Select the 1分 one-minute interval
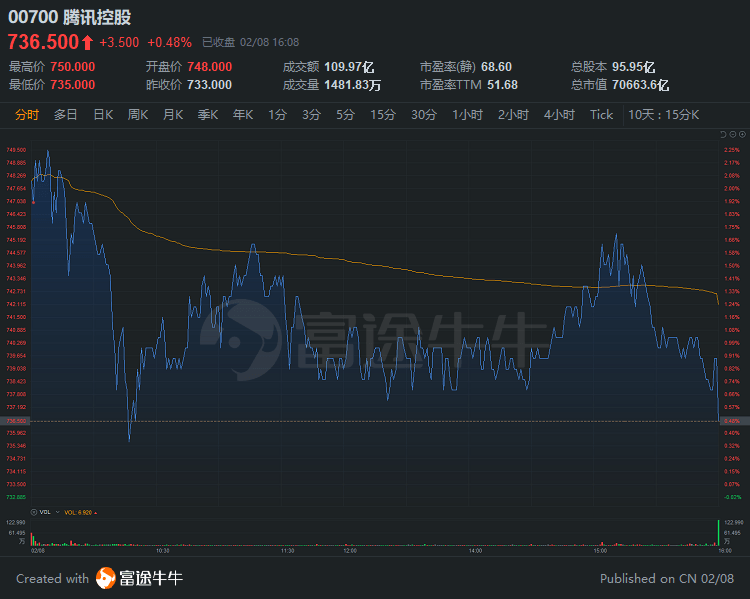Screen dimensions: 750x599 (277, 115)
